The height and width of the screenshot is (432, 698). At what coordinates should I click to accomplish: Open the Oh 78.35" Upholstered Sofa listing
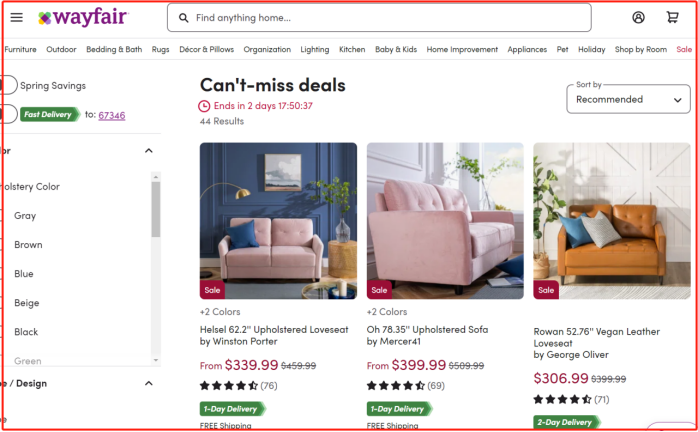tap(427, 328)
